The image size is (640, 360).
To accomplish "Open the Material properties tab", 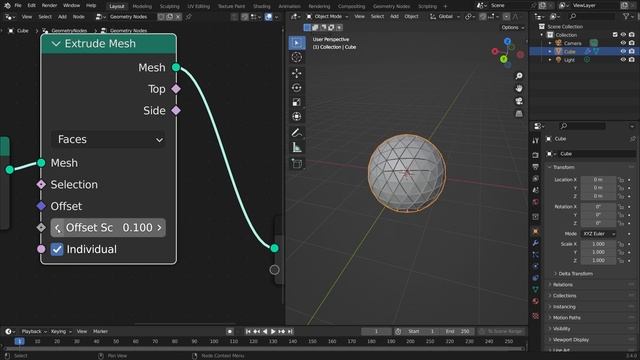I will [x=536, y=301].
